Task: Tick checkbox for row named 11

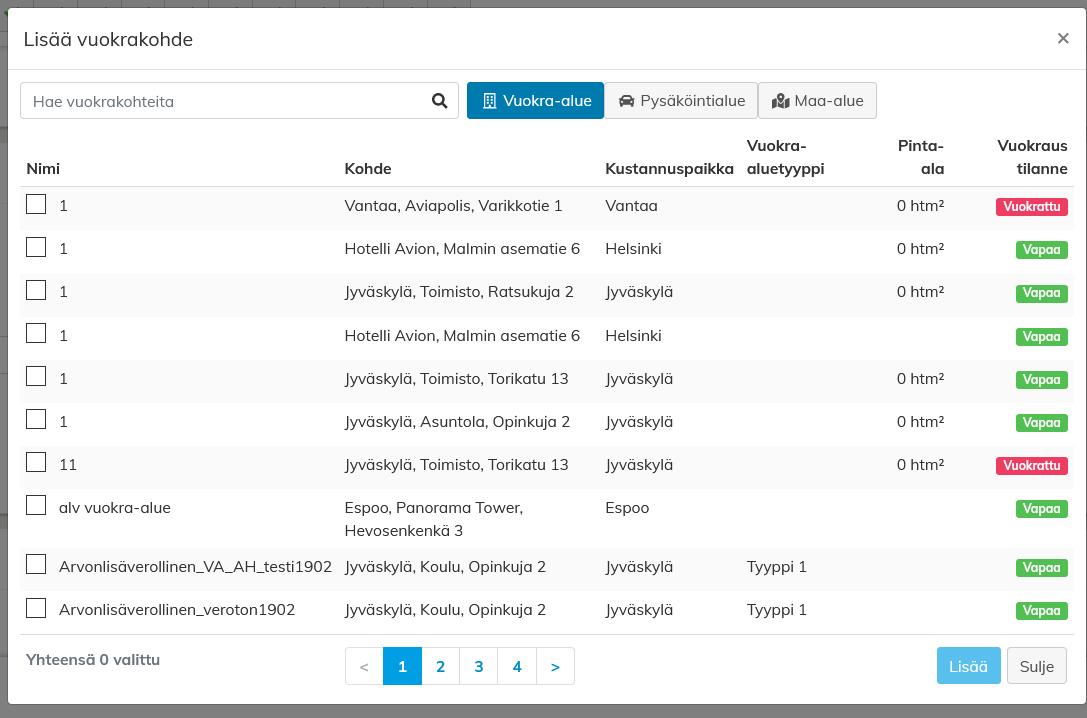Action: point(36,462)
